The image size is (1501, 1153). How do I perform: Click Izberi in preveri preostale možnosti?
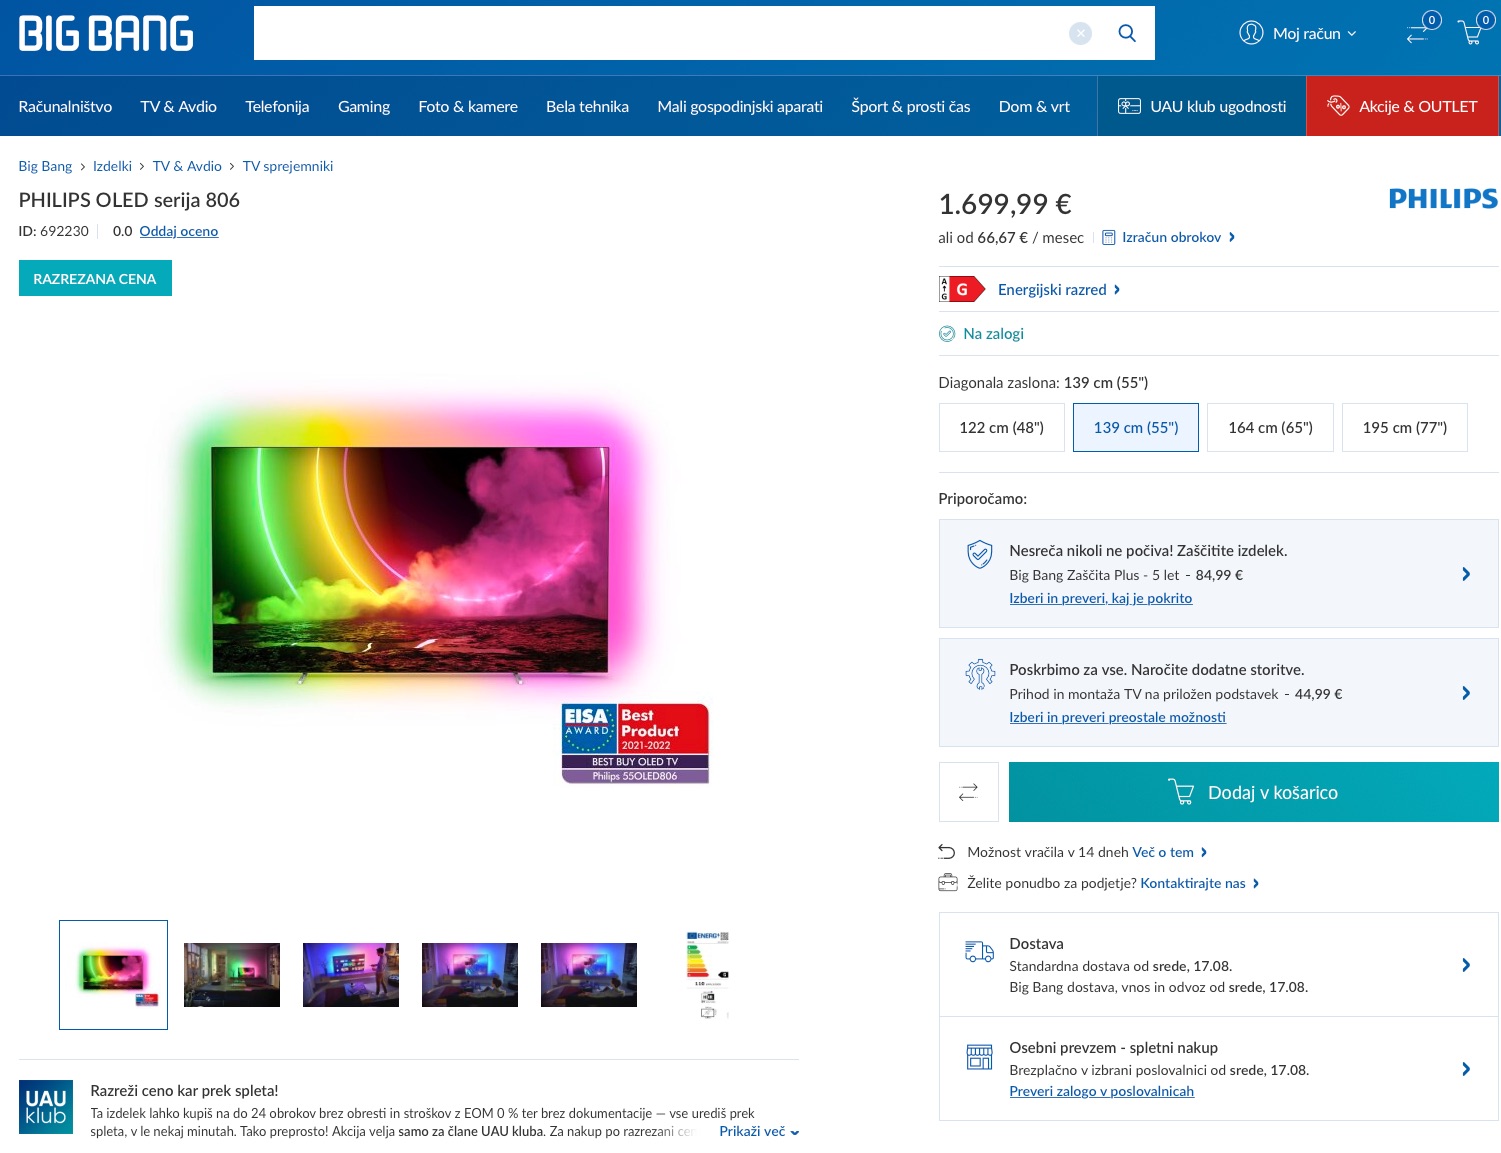pyautogui.click(x=1117, y=717)
